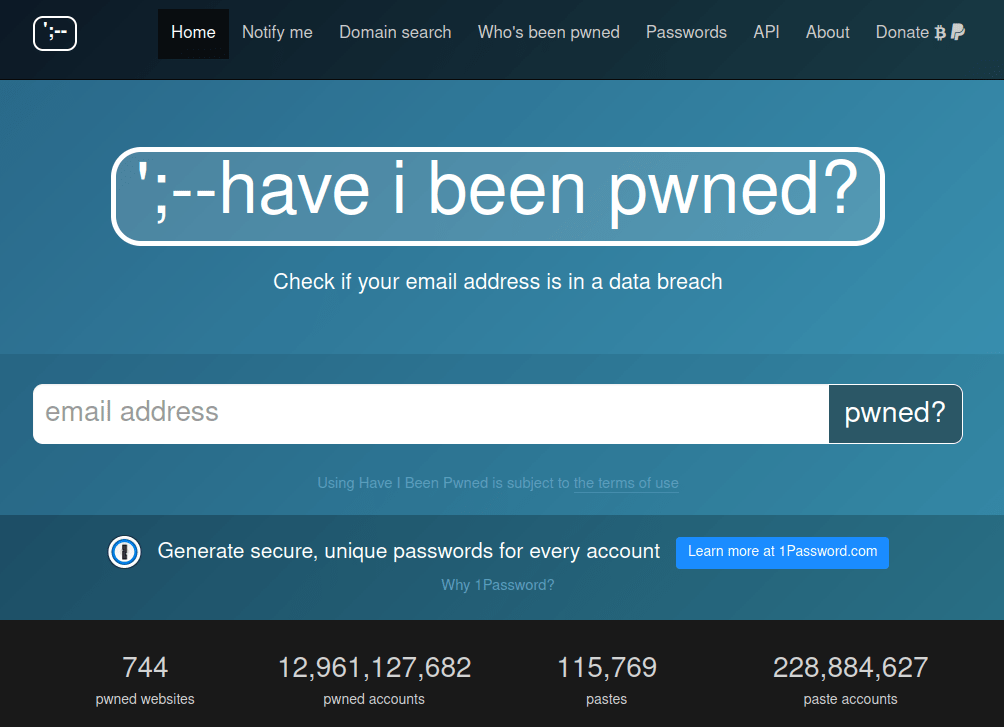Screen dimensions: 1004x727
Task: Open the About nav item
Action: (827, 33)
